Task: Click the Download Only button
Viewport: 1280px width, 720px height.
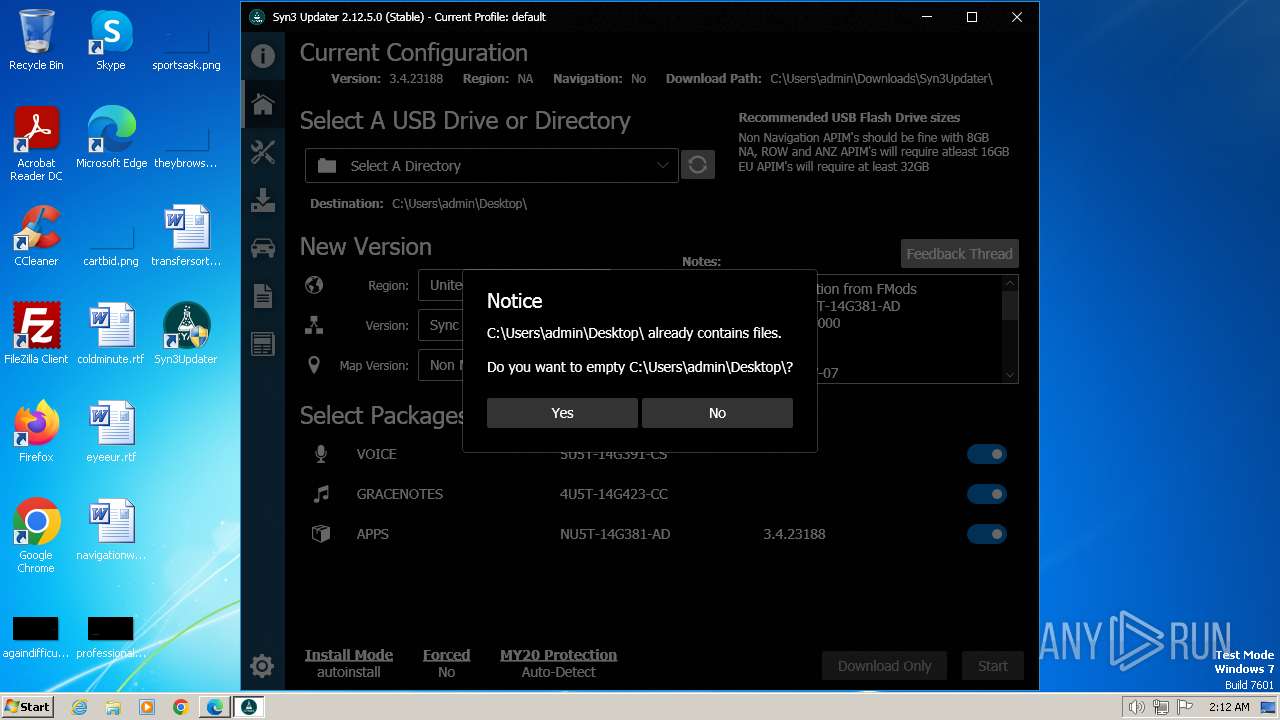Action: (884, 666)
